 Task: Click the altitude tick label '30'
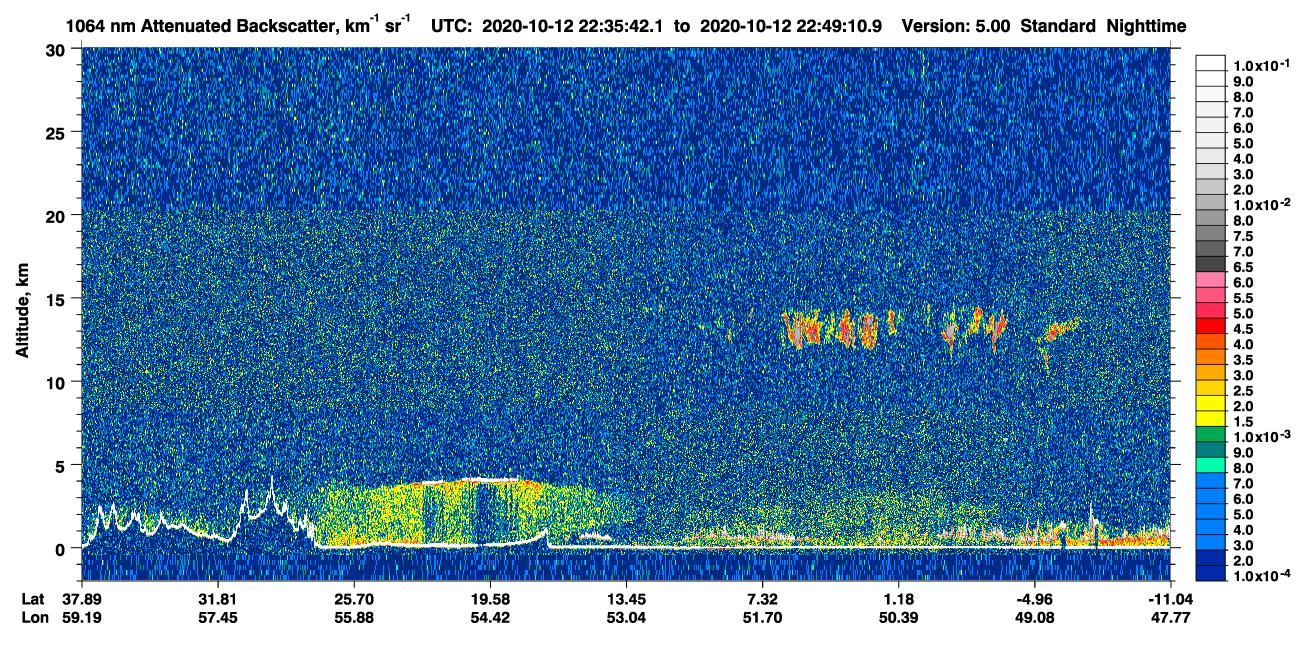point(57,50)
